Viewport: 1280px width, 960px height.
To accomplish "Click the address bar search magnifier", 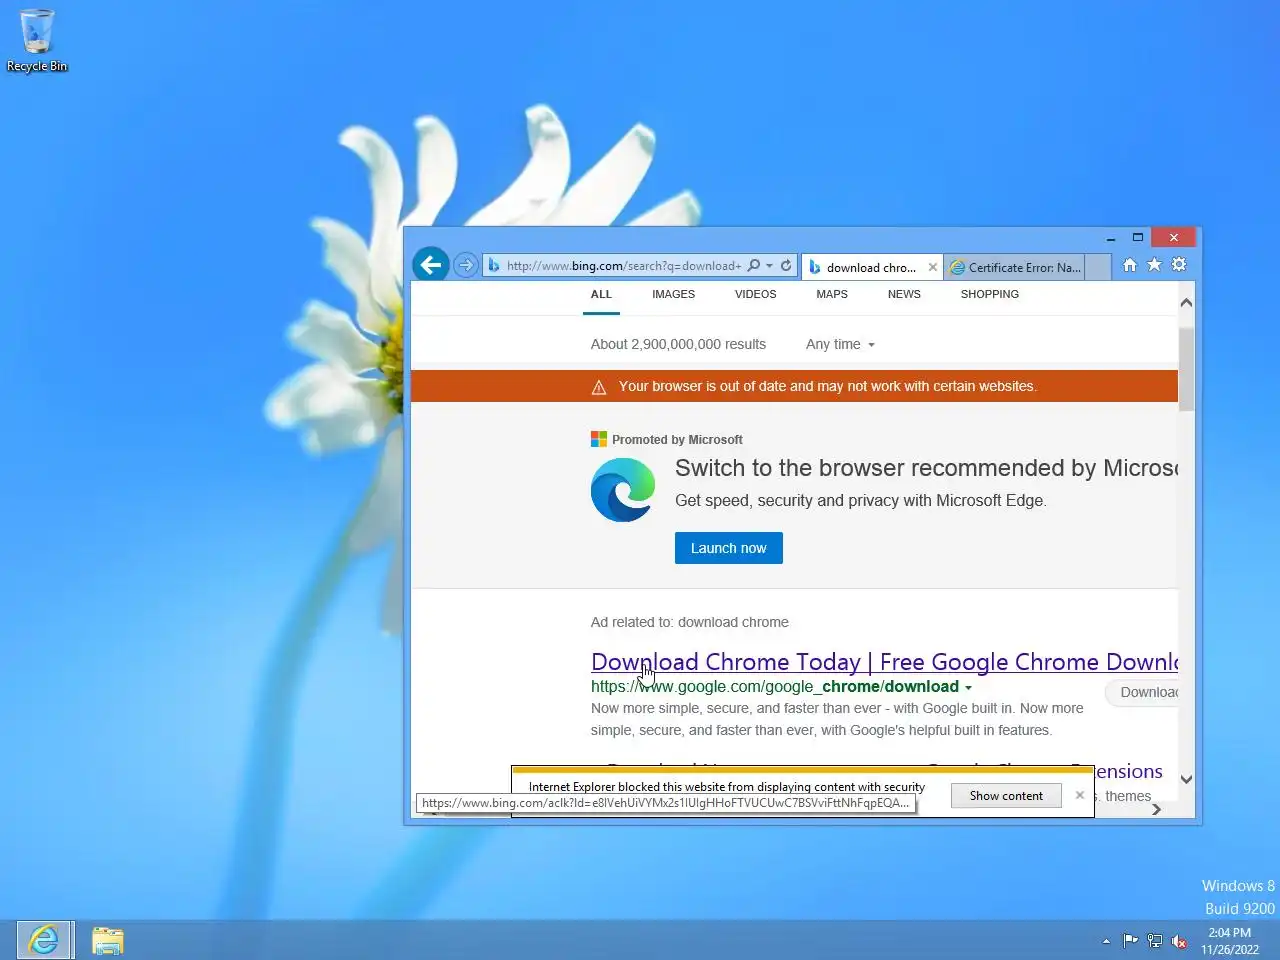I will [x=754, y=266].
